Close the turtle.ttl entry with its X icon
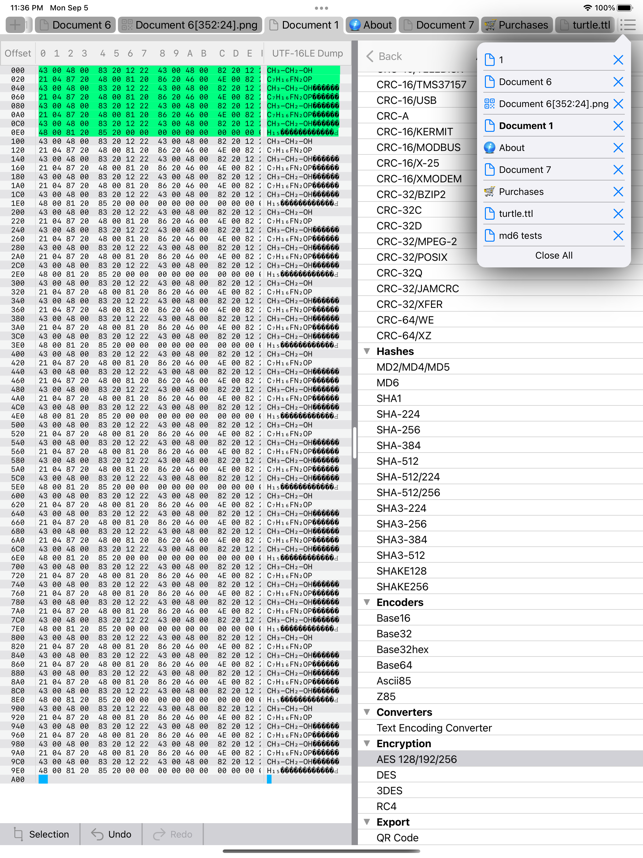 click(618, 214)
